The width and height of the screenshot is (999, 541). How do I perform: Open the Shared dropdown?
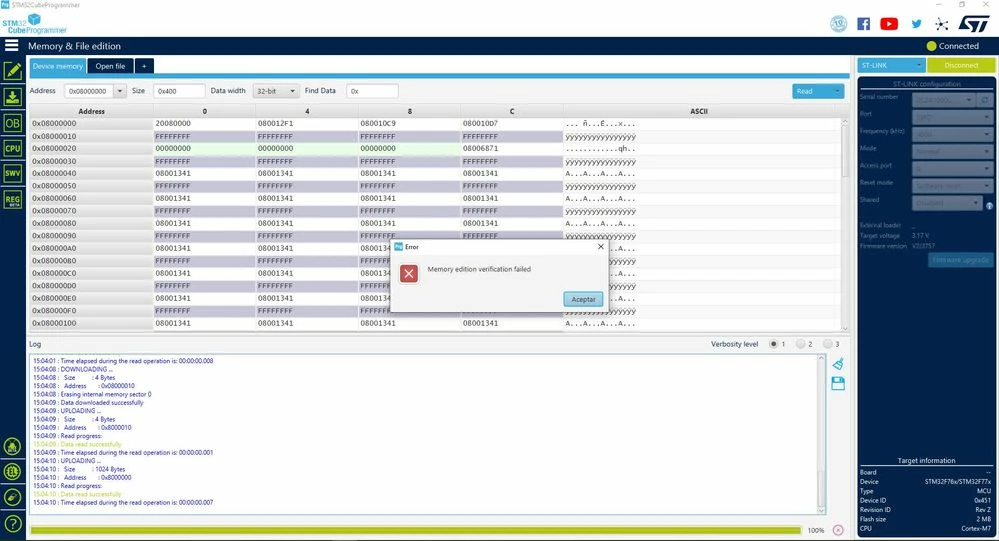(x=947, y=203)
